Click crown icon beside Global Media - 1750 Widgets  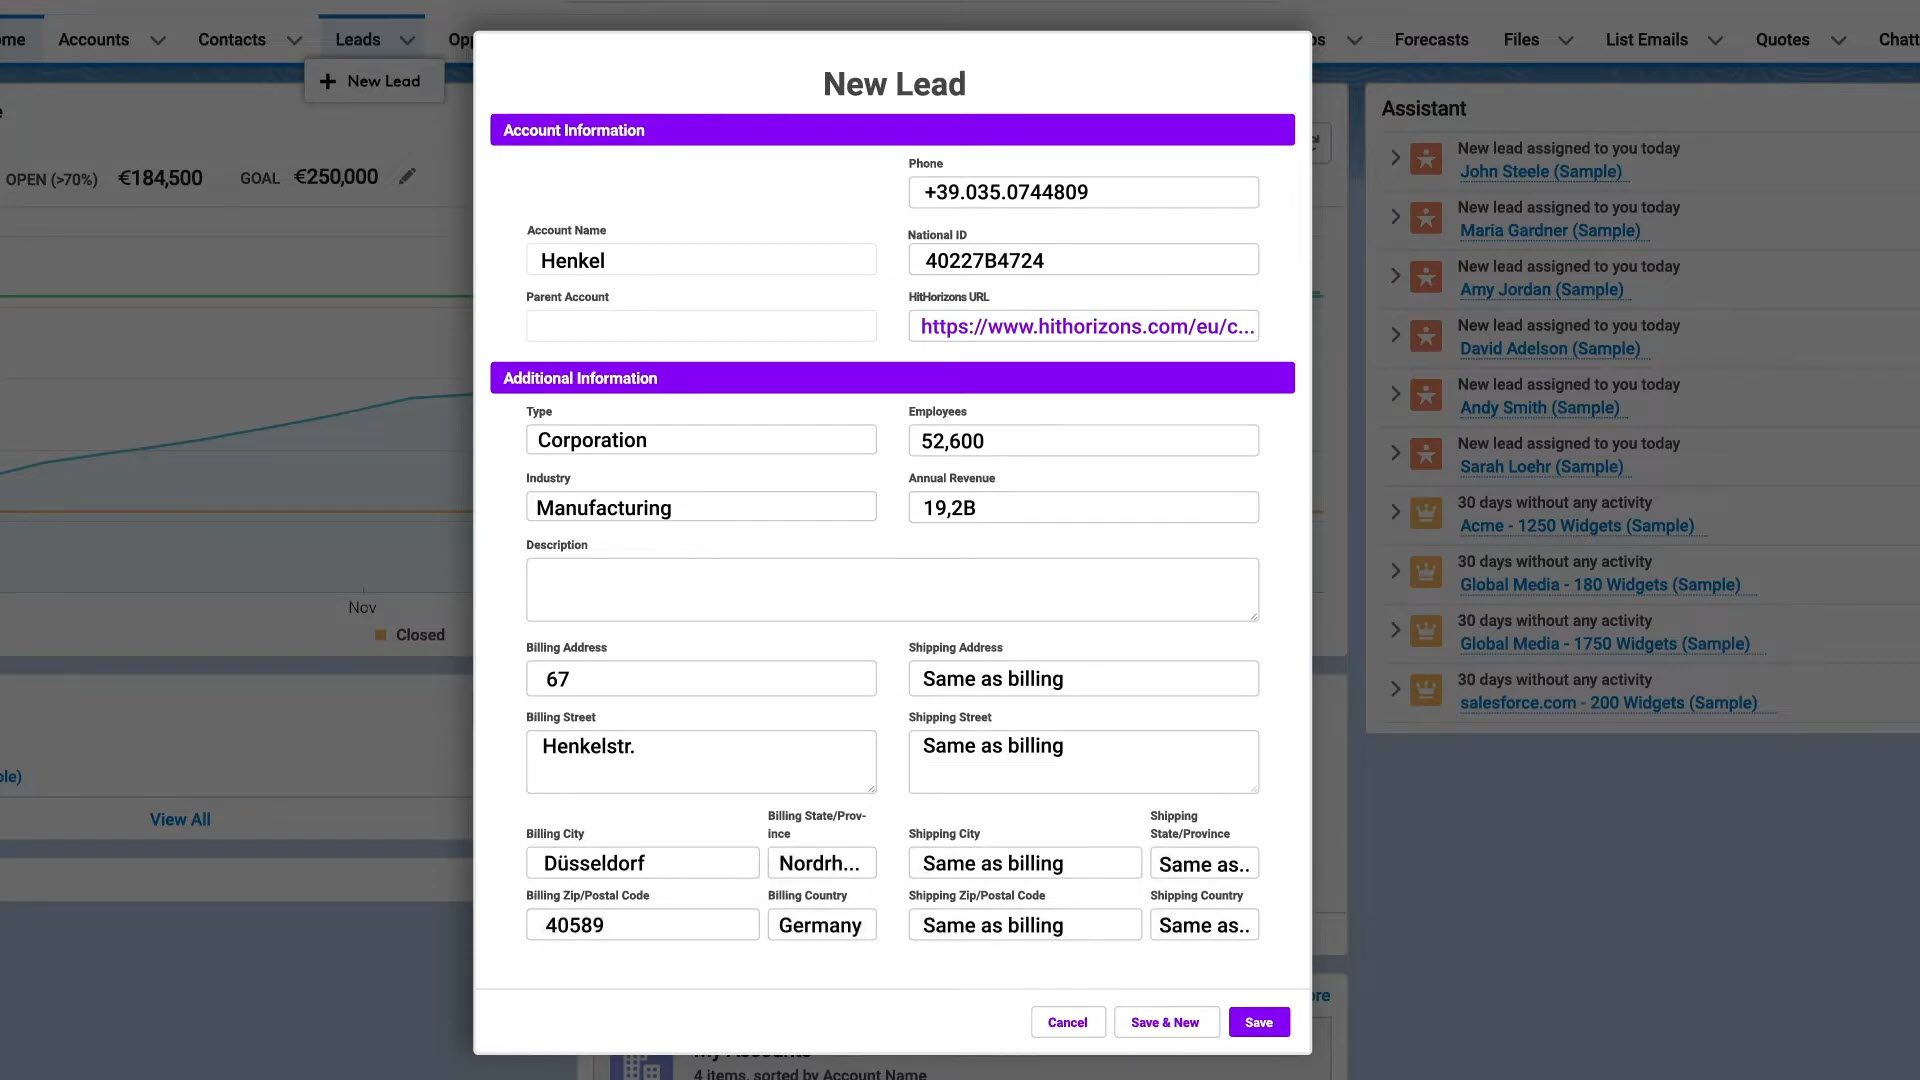pyautogui.click(x=1426, y=631)
